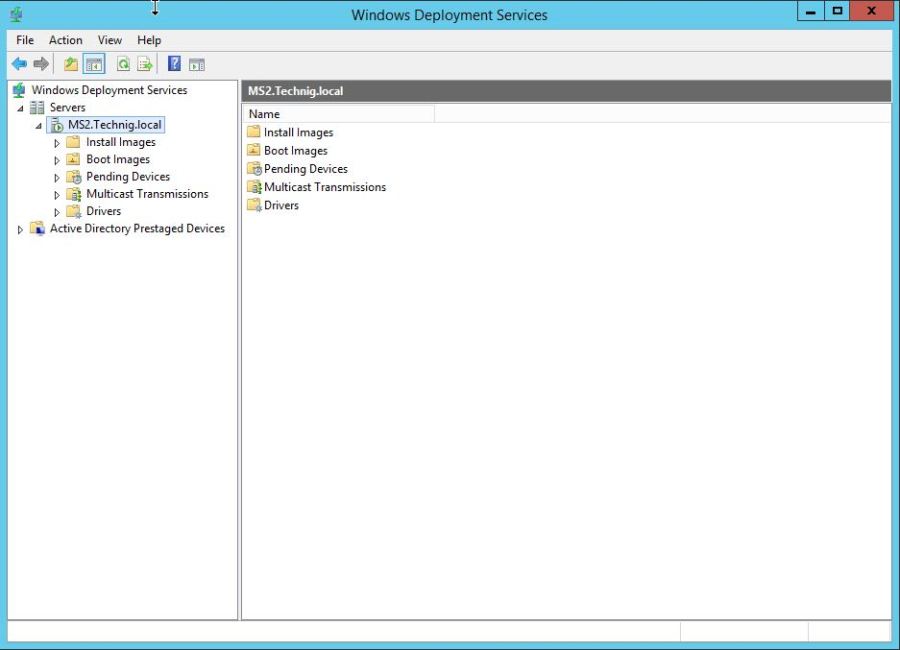Image resolution: width=900 pixels, height=650 pixels.
Task: Select Boot Images text in list pane
Action: point(296,150)
